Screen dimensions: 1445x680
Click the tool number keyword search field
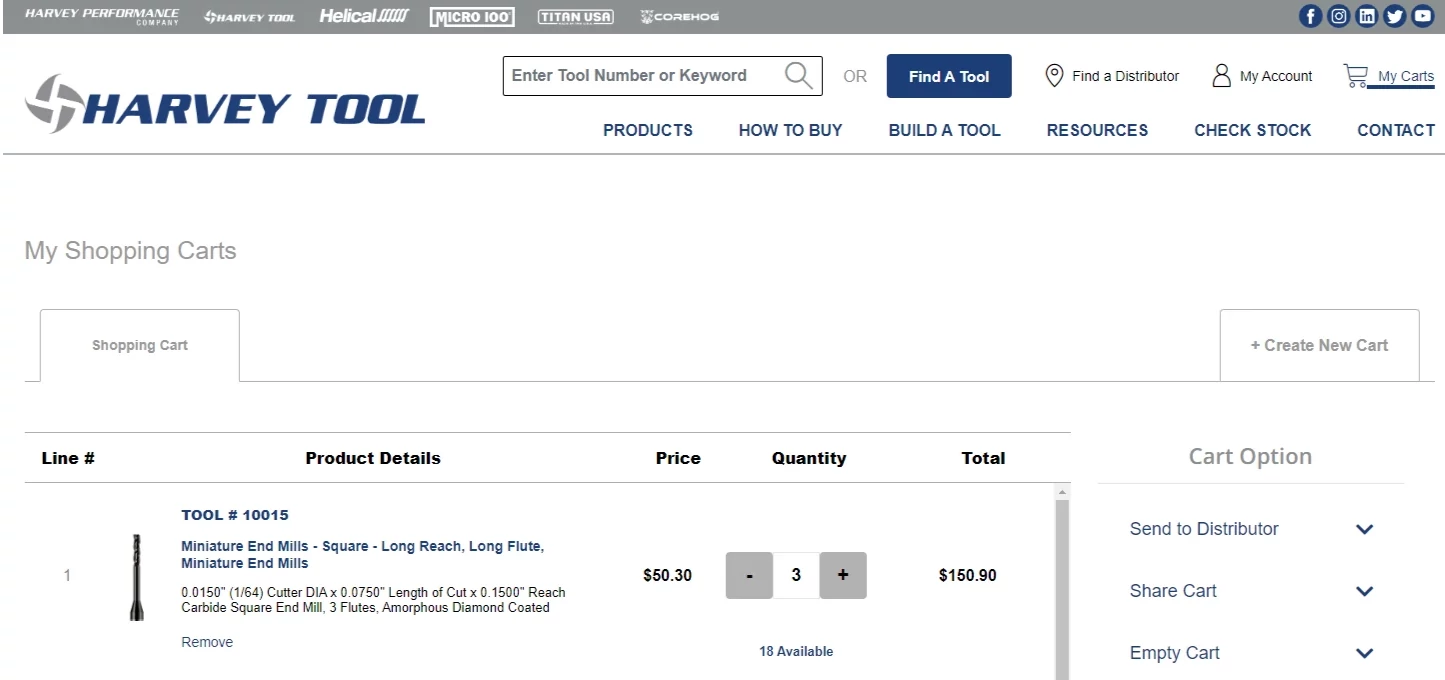point(640,75)
